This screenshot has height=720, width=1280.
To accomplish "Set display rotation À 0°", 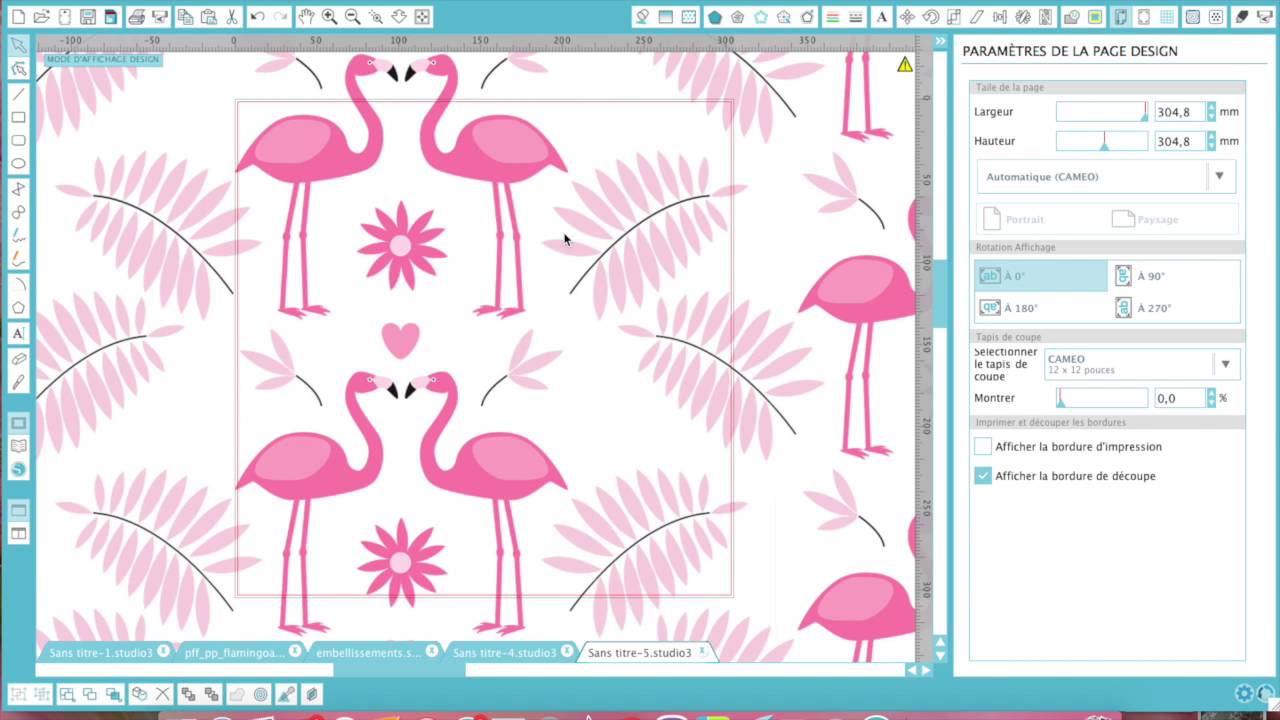I will [1041, 276].
